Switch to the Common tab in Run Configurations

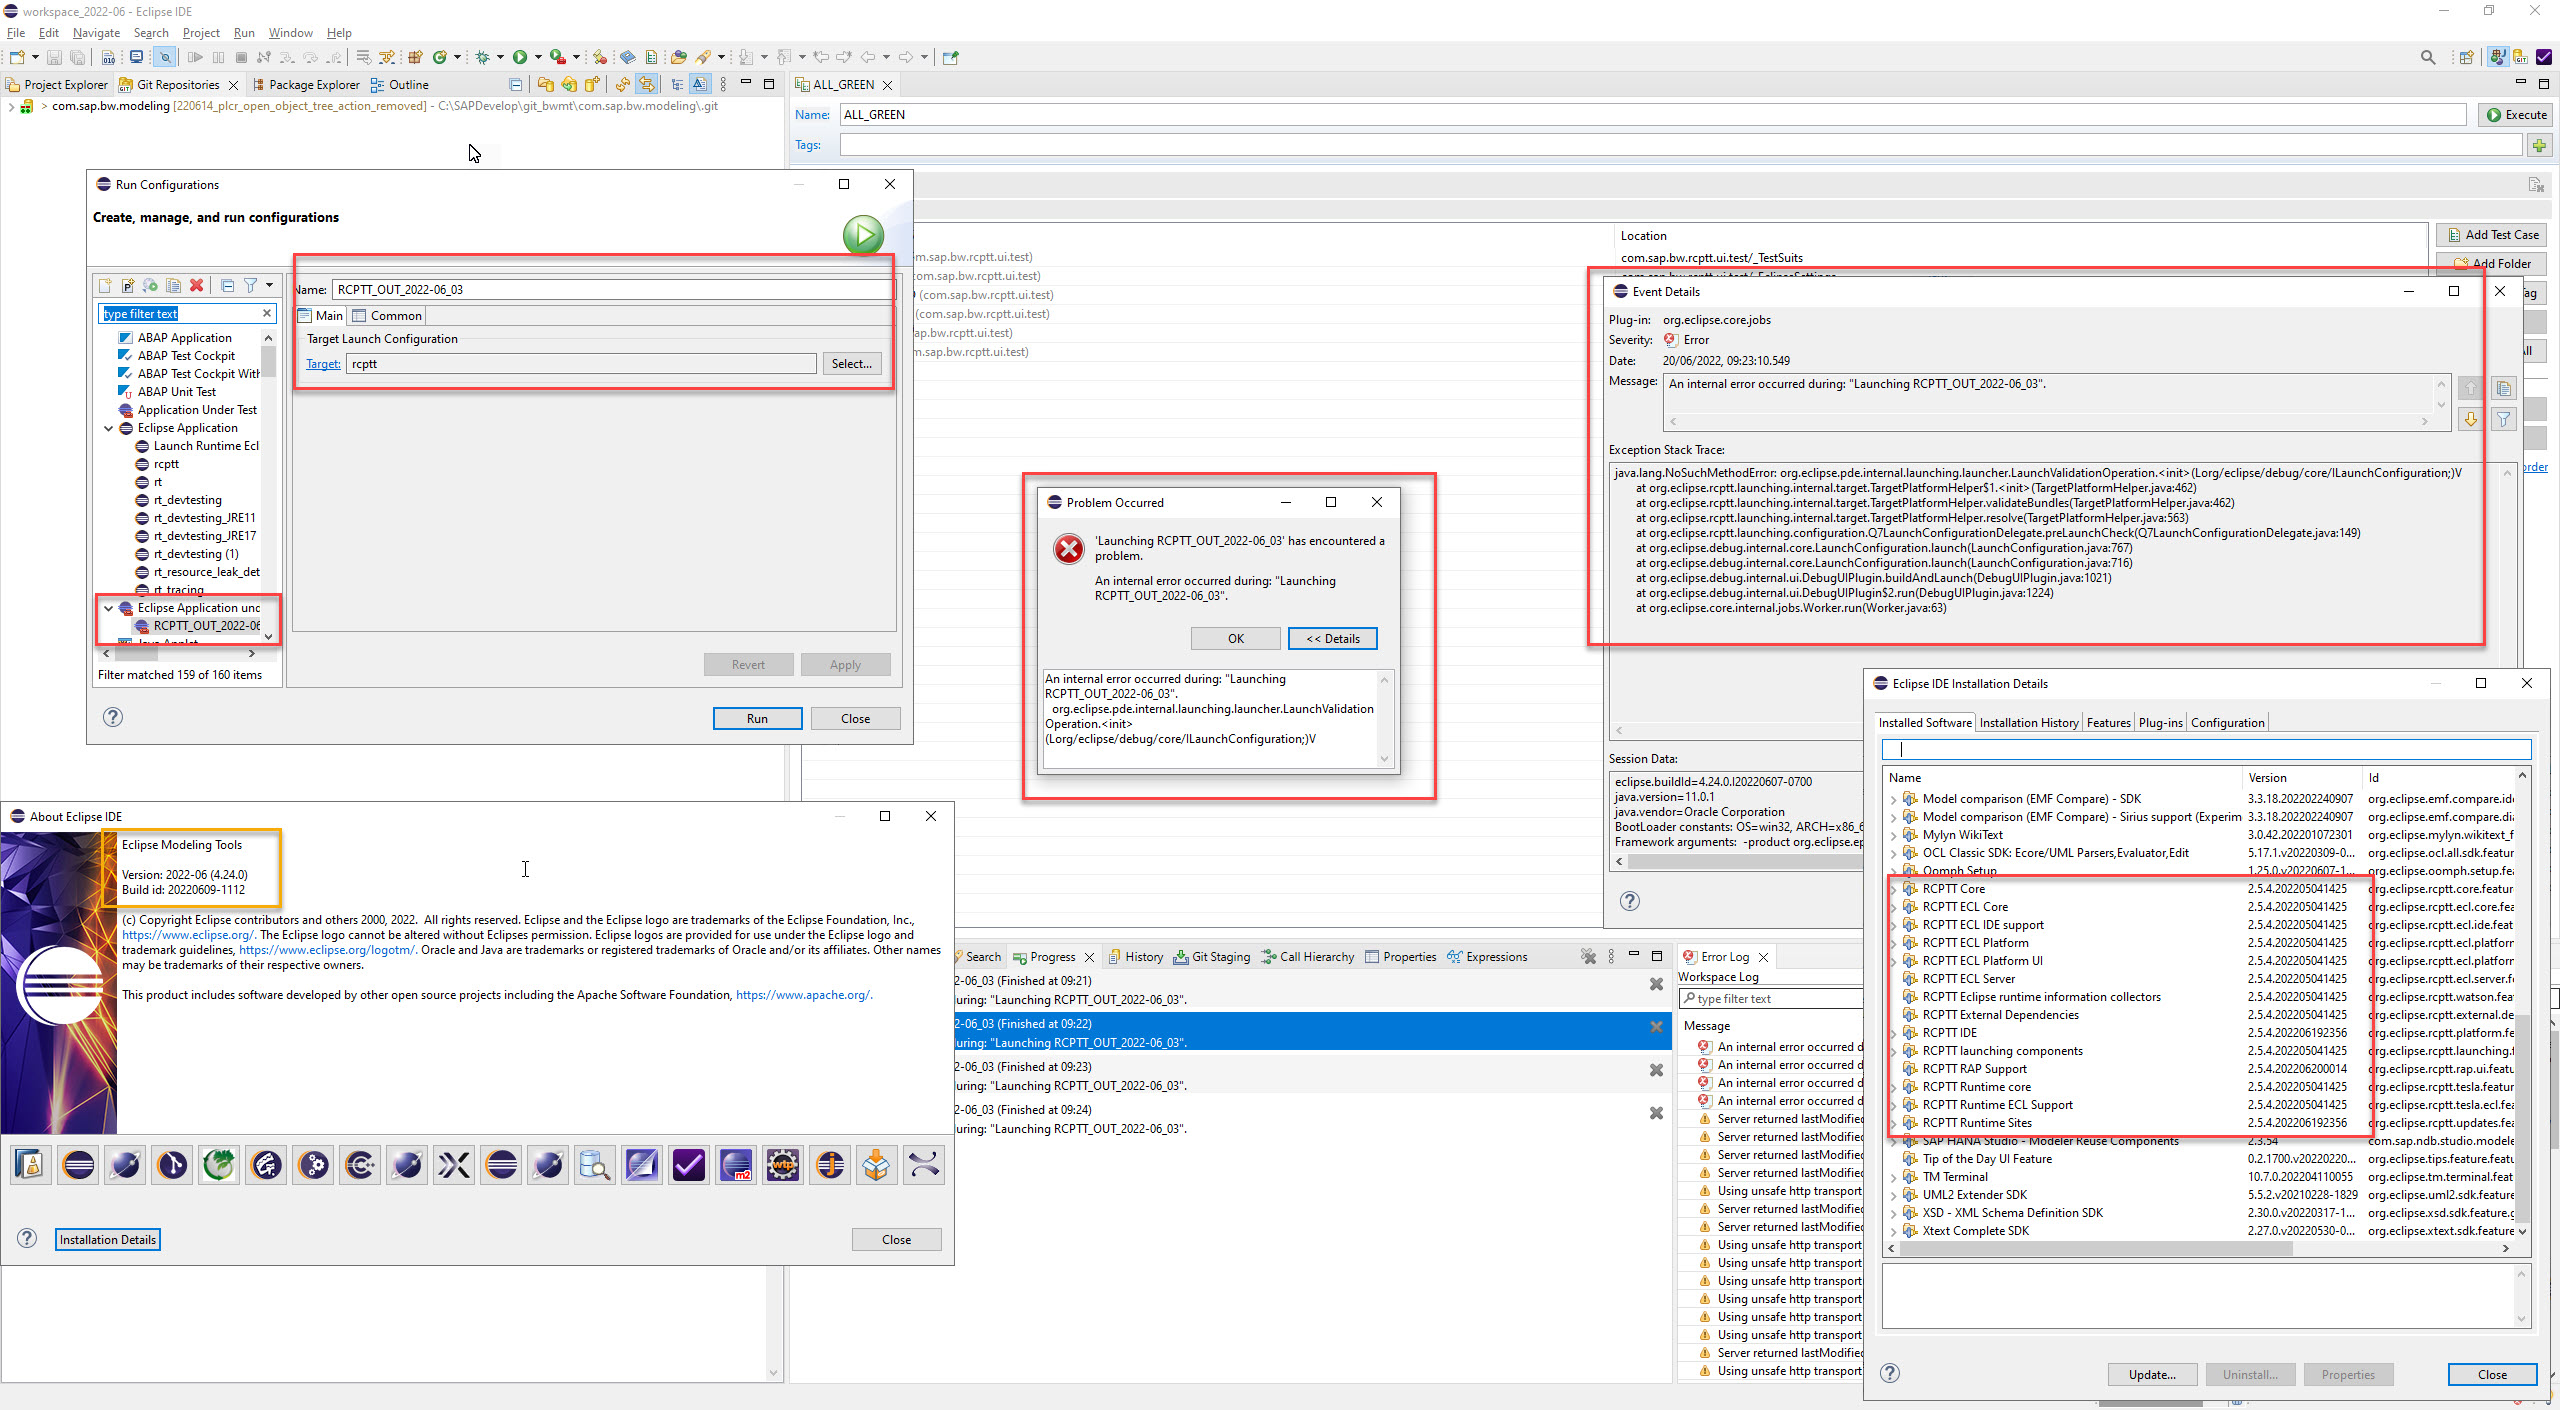(387, 316)
